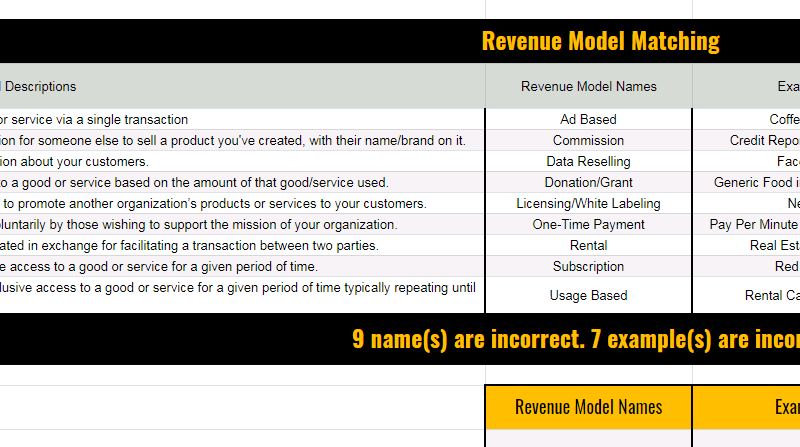Click the 'facilitating a transaction' description cell
800x447 pixels.
coord(242,245)
